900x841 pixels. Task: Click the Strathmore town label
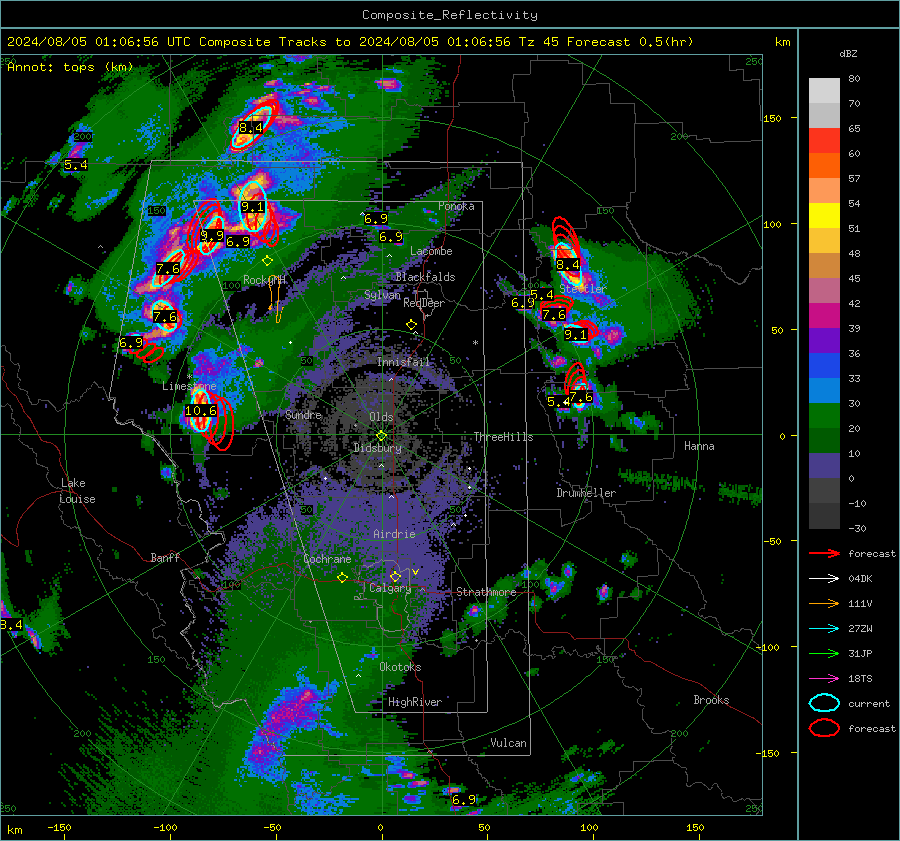point(486,592)
